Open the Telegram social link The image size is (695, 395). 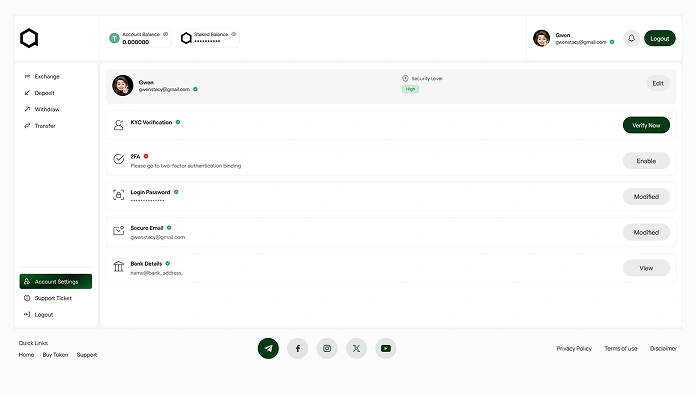(x=268, y=348)
